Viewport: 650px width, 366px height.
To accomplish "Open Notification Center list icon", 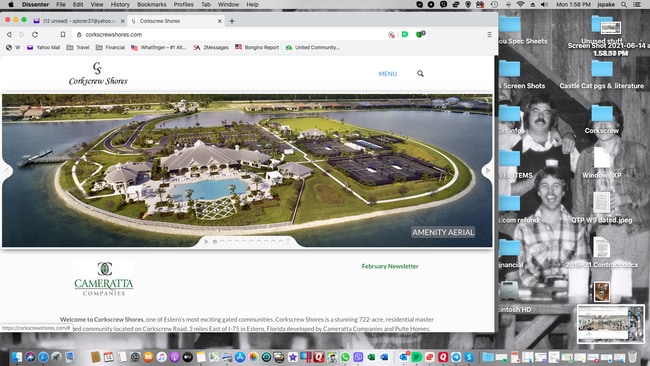I will 637,5.
